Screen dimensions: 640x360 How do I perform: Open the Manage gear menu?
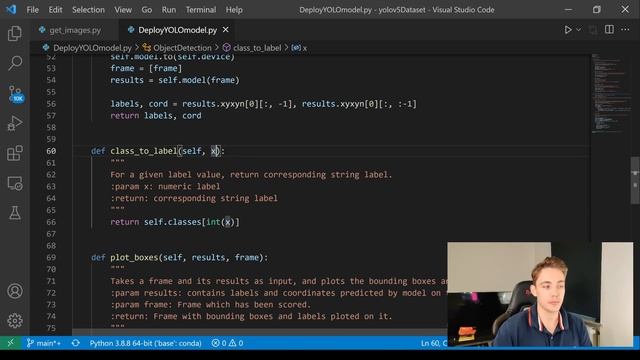tap(15, 321)
